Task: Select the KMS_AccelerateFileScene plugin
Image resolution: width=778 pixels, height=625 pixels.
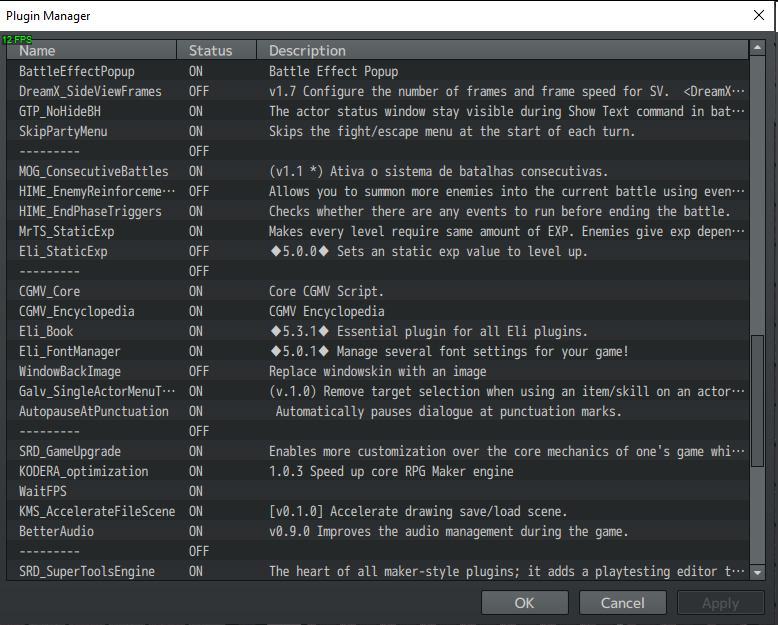Action: (378, 511)
